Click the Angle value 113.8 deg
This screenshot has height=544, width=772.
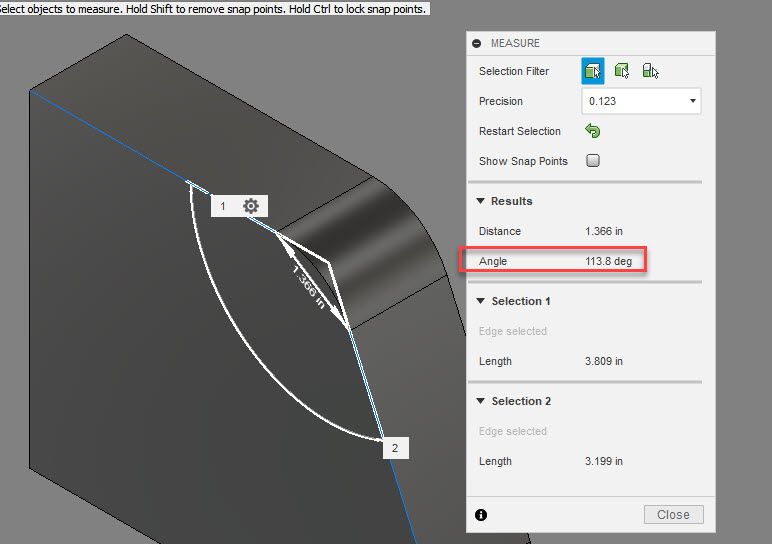(x=609, y=261)
